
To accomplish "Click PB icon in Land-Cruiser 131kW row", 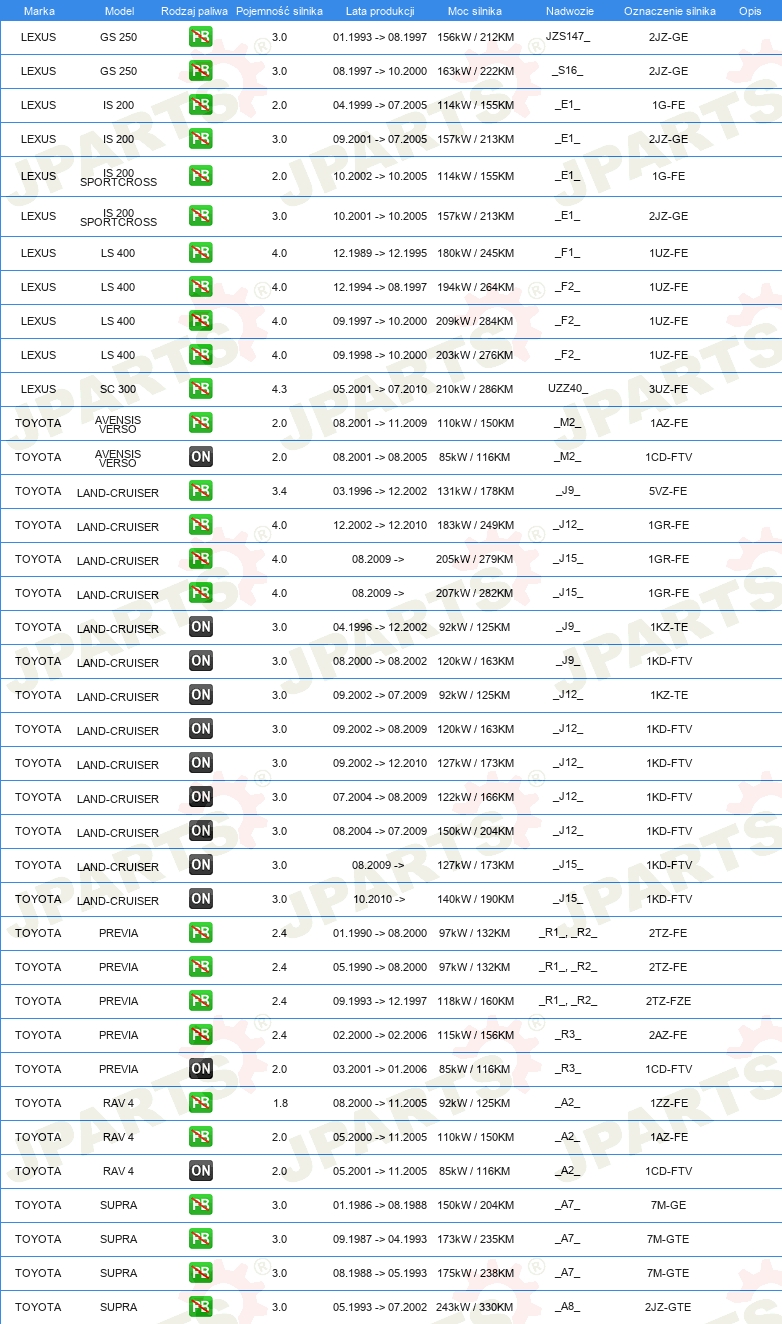I will 201,491.
